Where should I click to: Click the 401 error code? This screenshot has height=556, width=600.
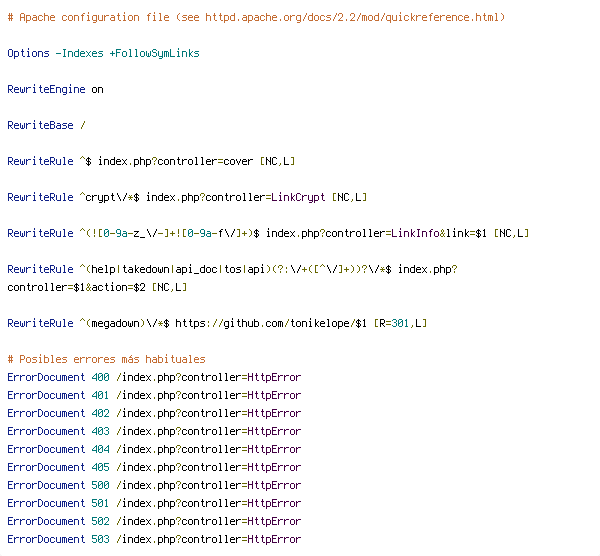click(100, 395)
